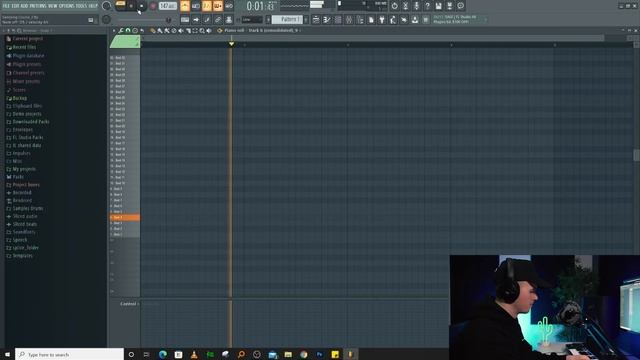
Task: Toggle the Blend recording button
Action: 218,6
